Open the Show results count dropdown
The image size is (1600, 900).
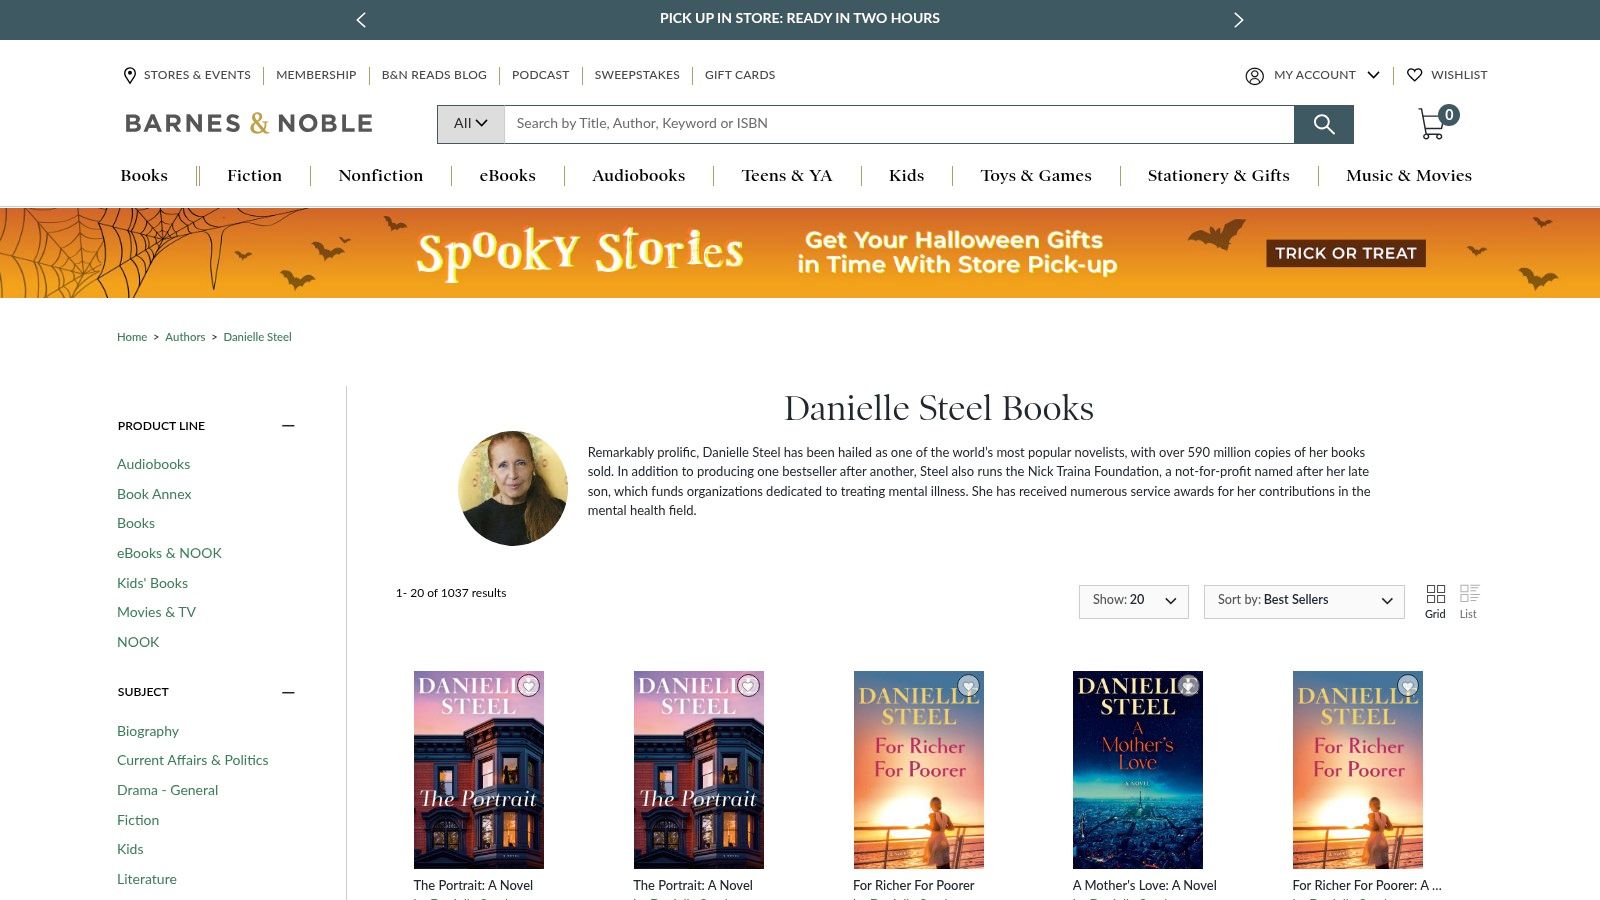coord(1133,601)
